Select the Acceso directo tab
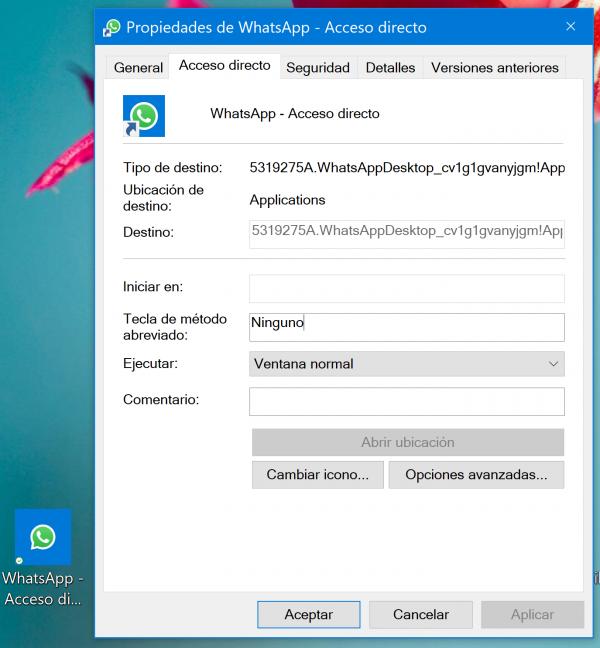Viewport: 600px width, 648px height. tap(224, 65)
